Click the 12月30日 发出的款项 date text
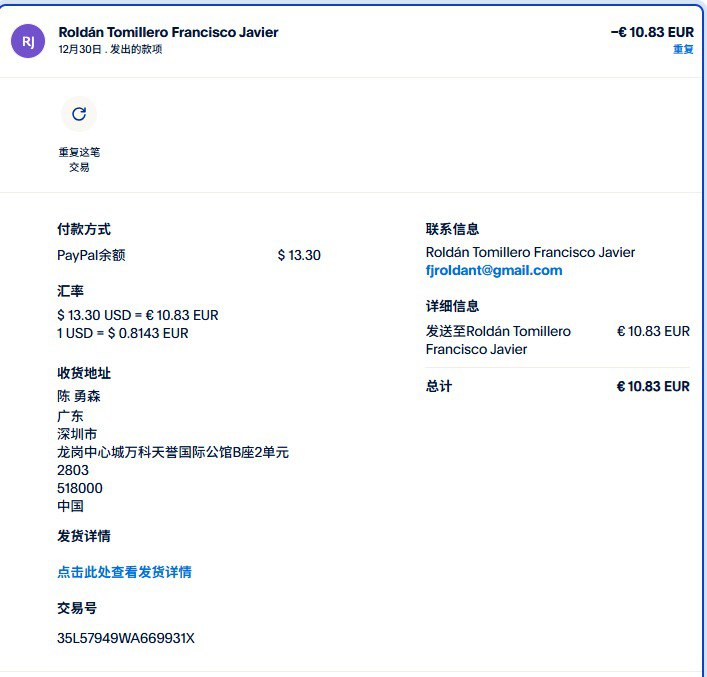This screenshot has width=707, height=677. pos(110,50)
